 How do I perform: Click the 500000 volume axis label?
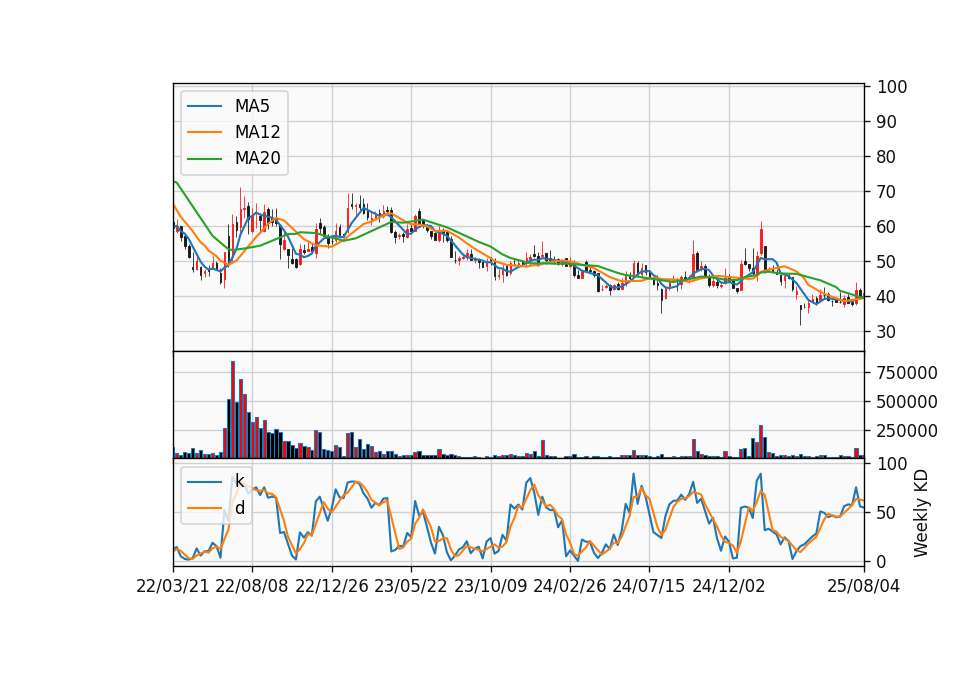[907, 402]
